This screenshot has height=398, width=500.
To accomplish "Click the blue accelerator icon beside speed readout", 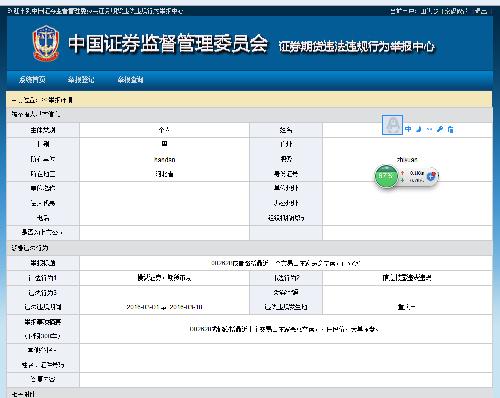I will [x=431, y=176].
